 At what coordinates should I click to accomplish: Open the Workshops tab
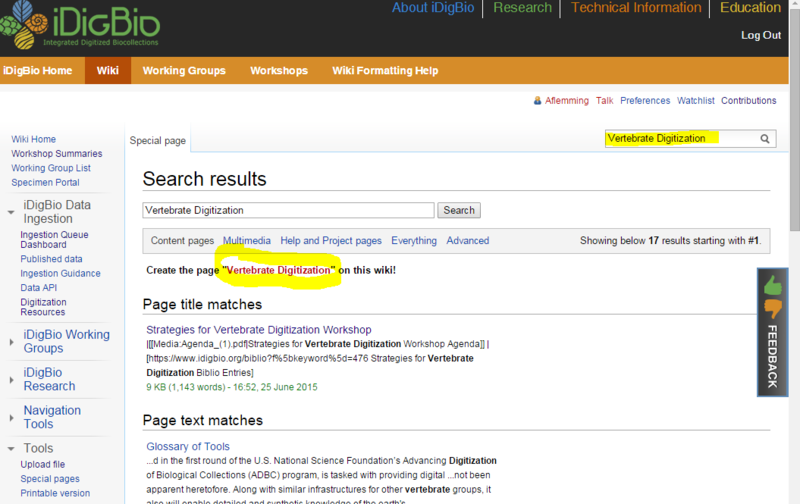point(279,70)
